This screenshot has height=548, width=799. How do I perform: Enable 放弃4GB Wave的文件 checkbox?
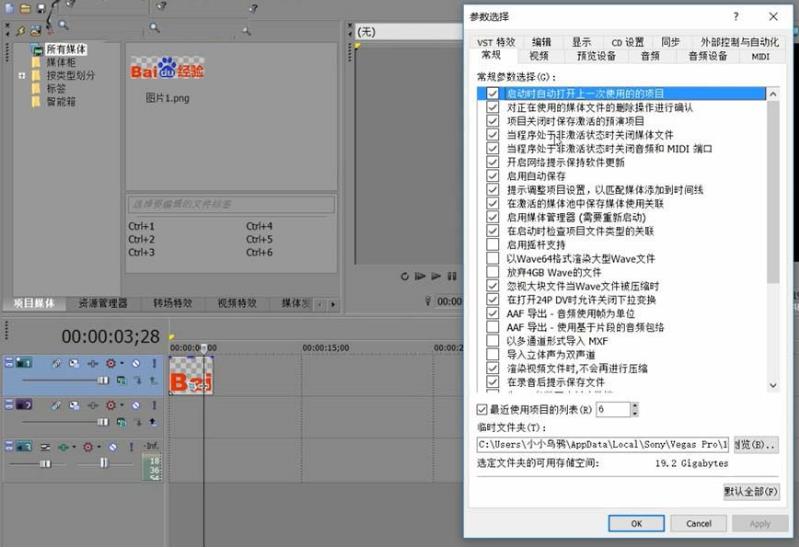pyautogui.click(x=492, y=272)
